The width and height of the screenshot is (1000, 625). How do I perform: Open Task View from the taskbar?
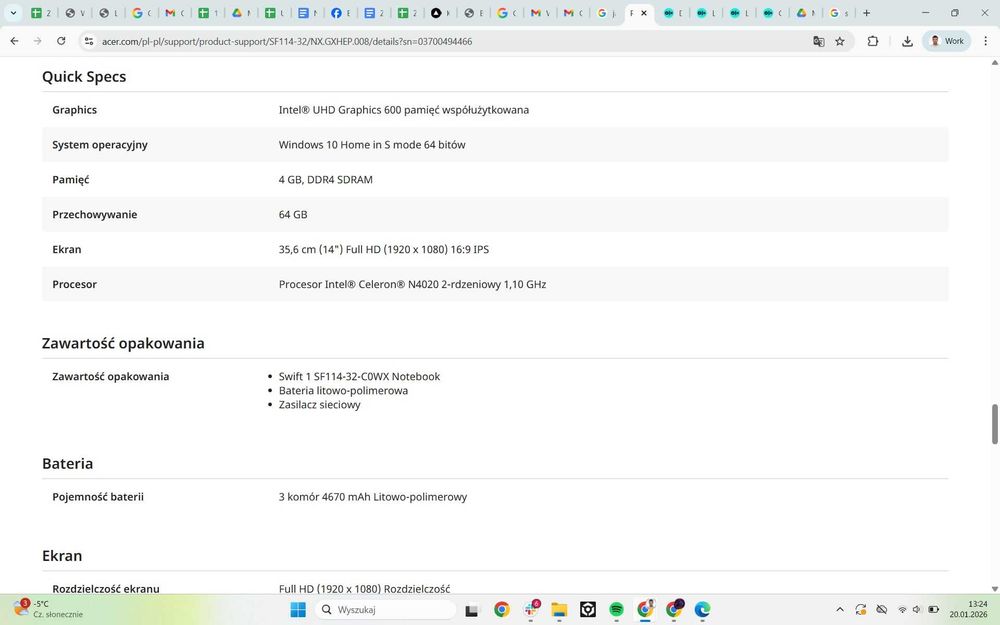click(471, 610)
